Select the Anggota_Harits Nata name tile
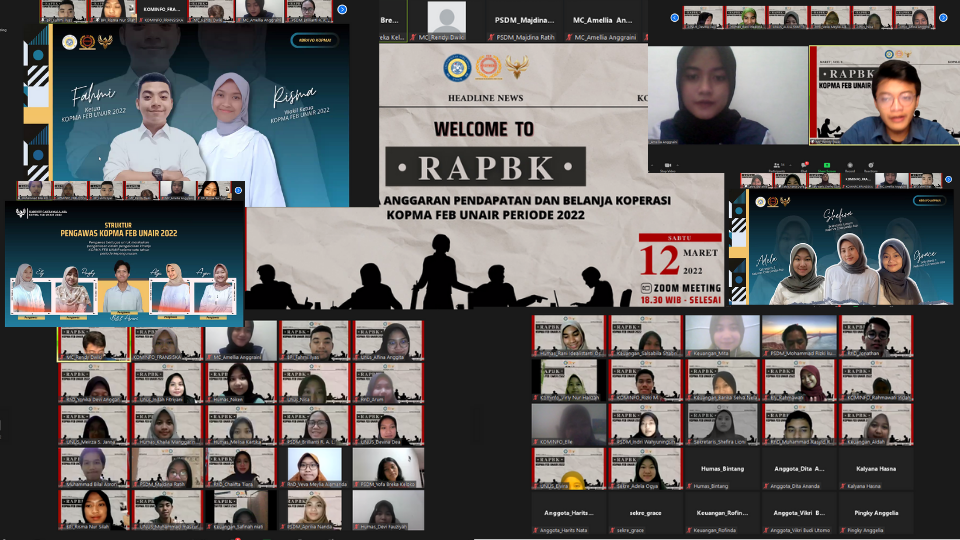960x540 pixels. (569, 513)
